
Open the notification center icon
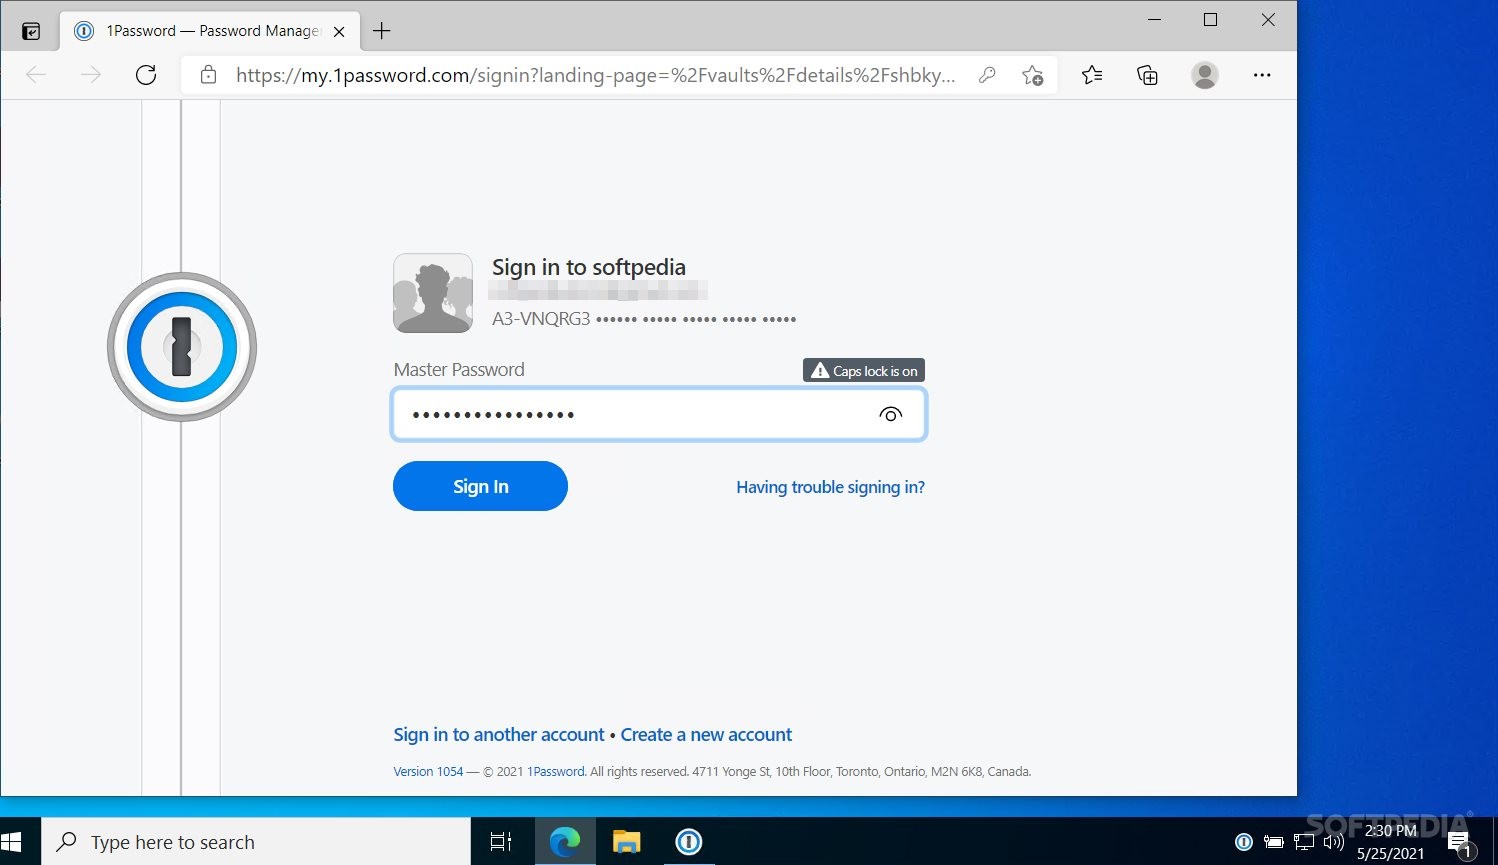click(x=1461, y=842)
